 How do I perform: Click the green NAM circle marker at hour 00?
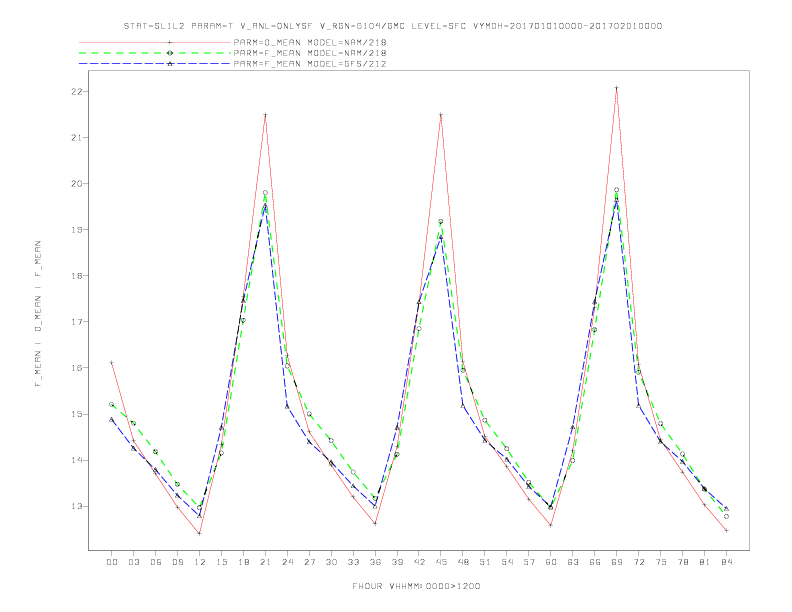point(112,404)
